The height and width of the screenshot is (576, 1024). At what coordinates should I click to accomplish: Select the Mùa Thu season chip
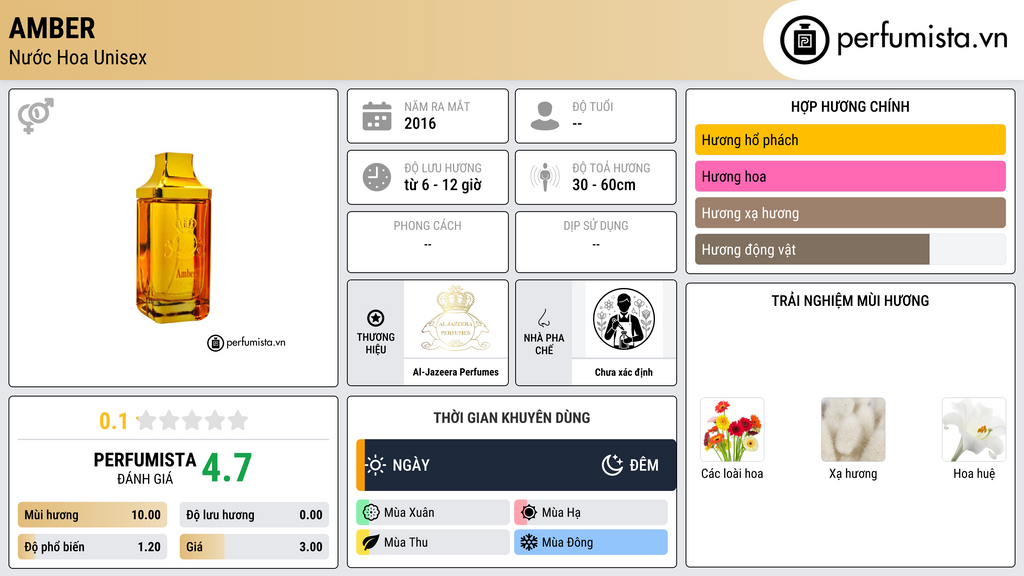tap(433, 542)
